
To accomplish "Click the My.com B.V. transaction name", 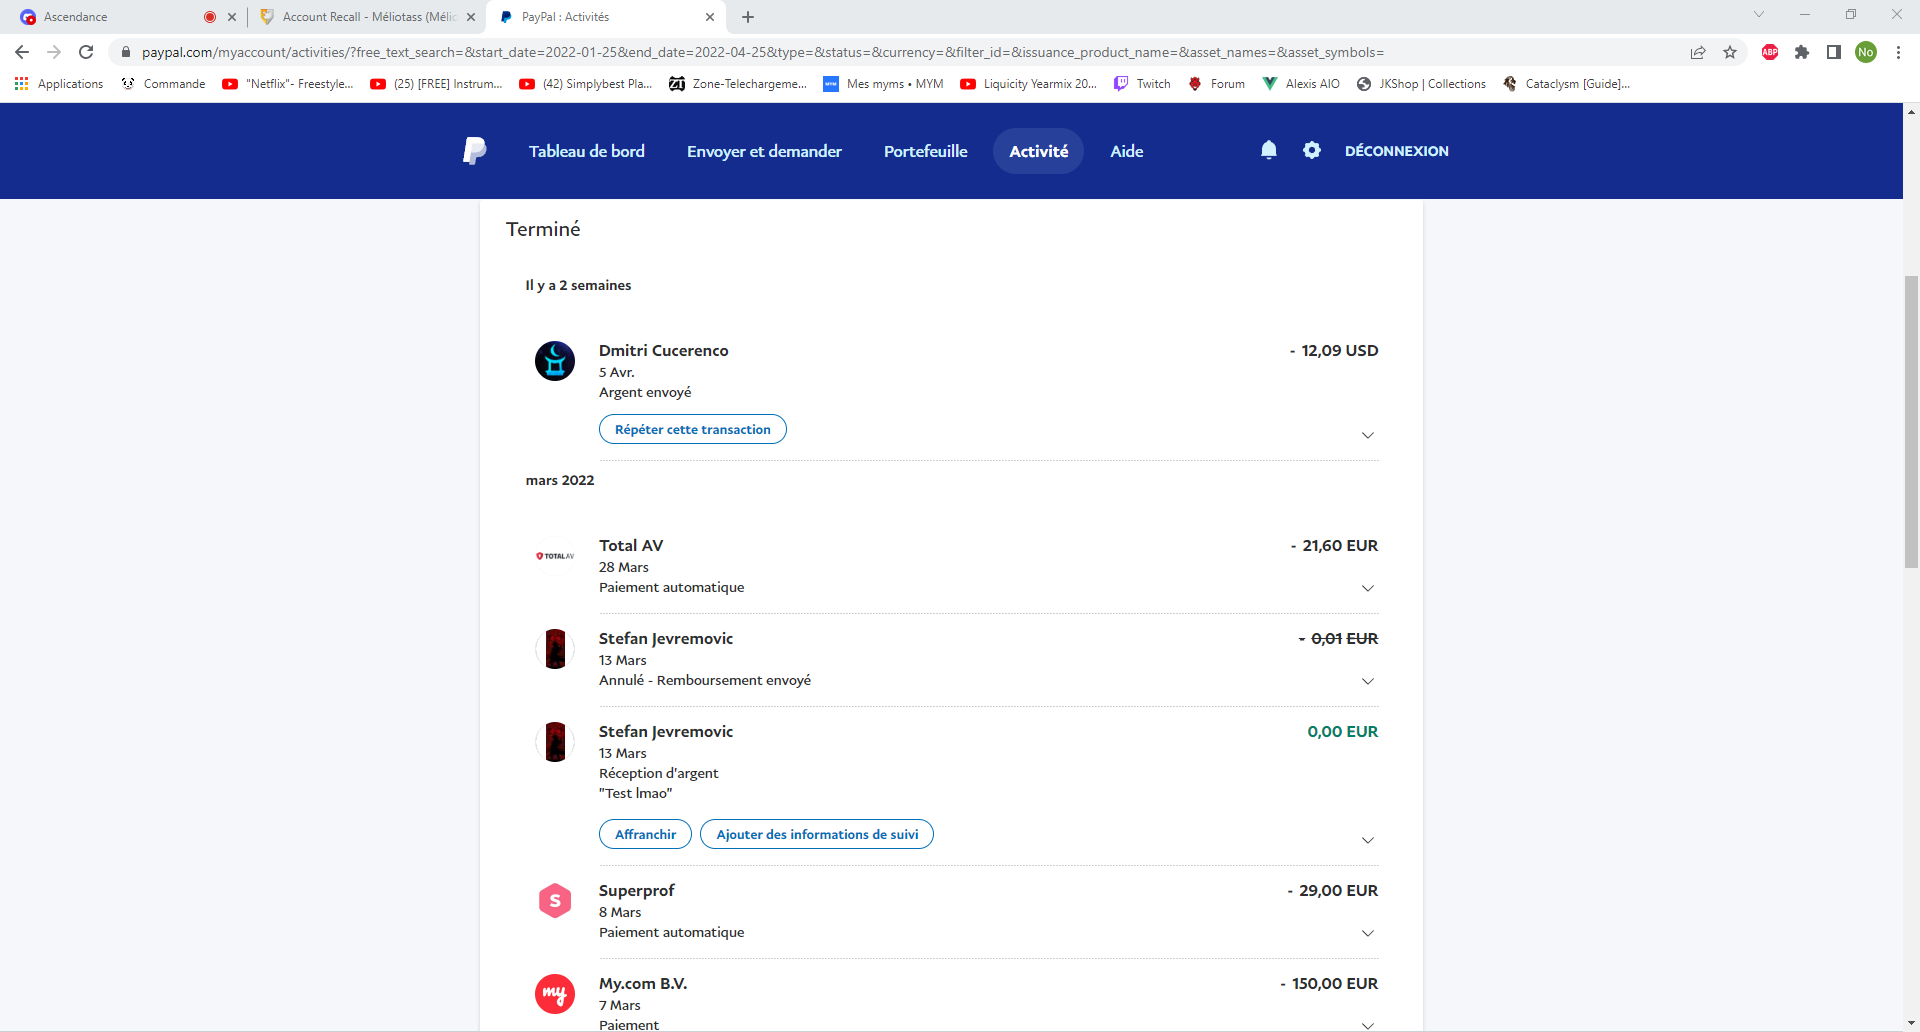I will tap(643, 984).
